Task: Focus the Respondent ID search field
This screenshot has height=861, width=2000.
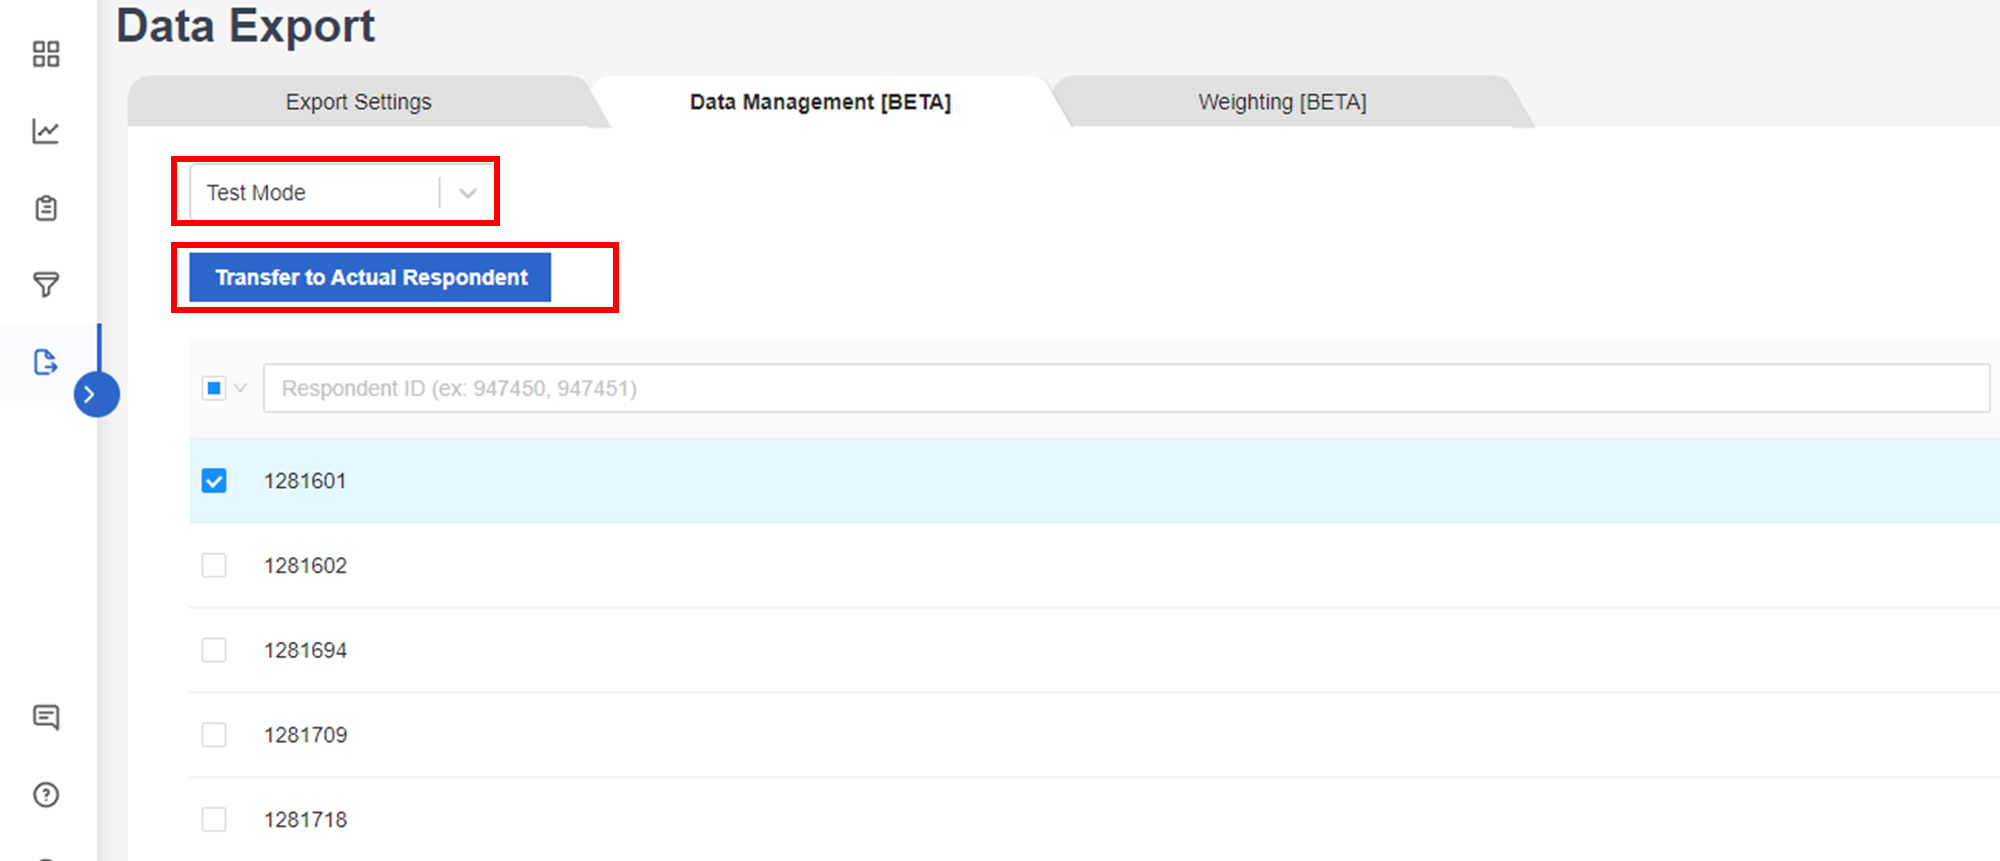Action: [1126, 388]
